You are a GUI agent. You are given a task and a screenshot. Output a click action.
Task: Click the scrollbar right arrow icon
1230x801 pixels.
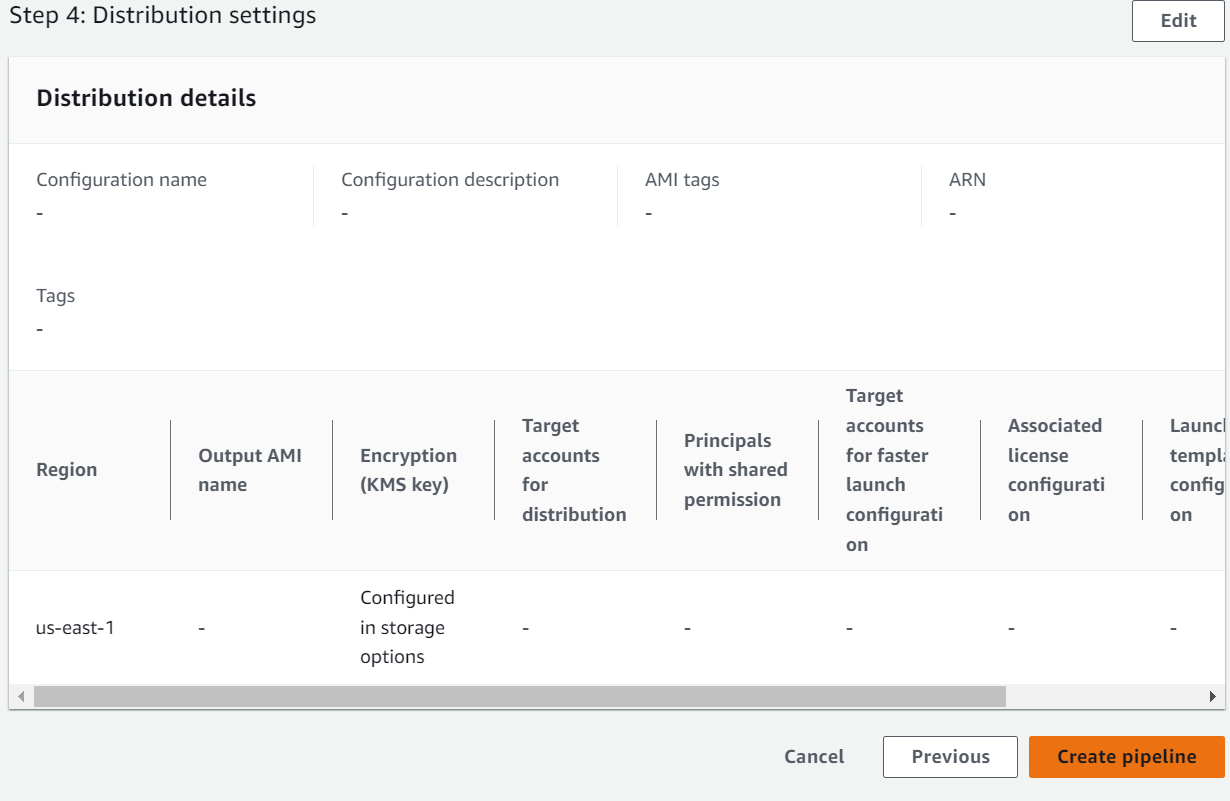[x=1212, y=696]
